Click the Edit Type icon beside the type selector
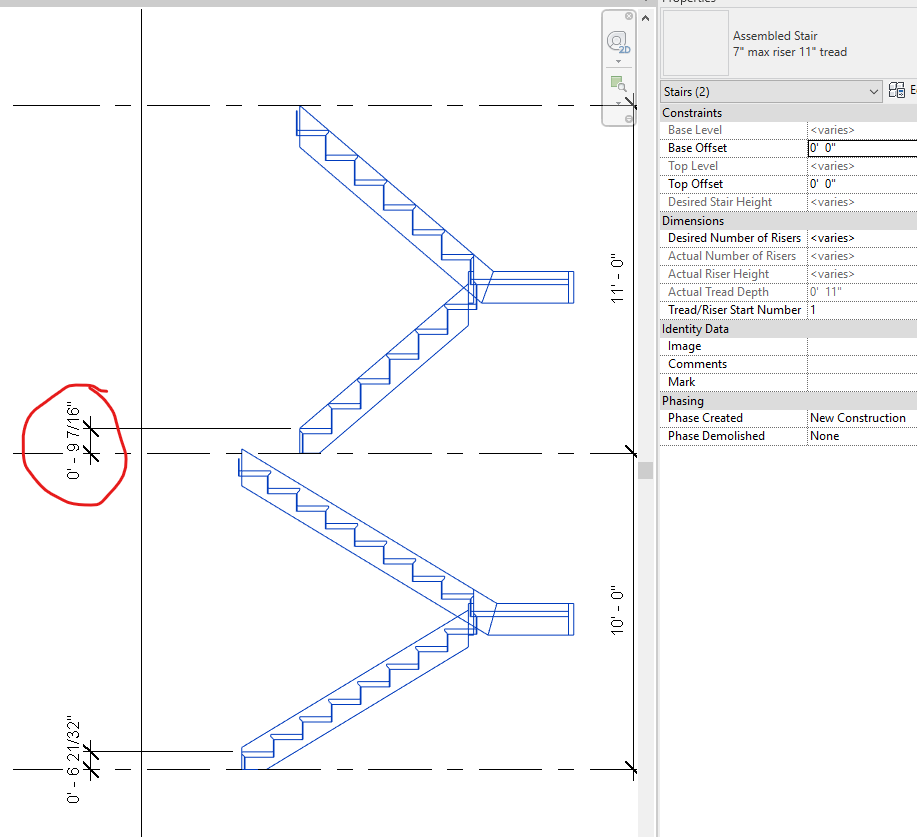The width and height of the screenshot is (917, 837). click(x=898, y=90)
